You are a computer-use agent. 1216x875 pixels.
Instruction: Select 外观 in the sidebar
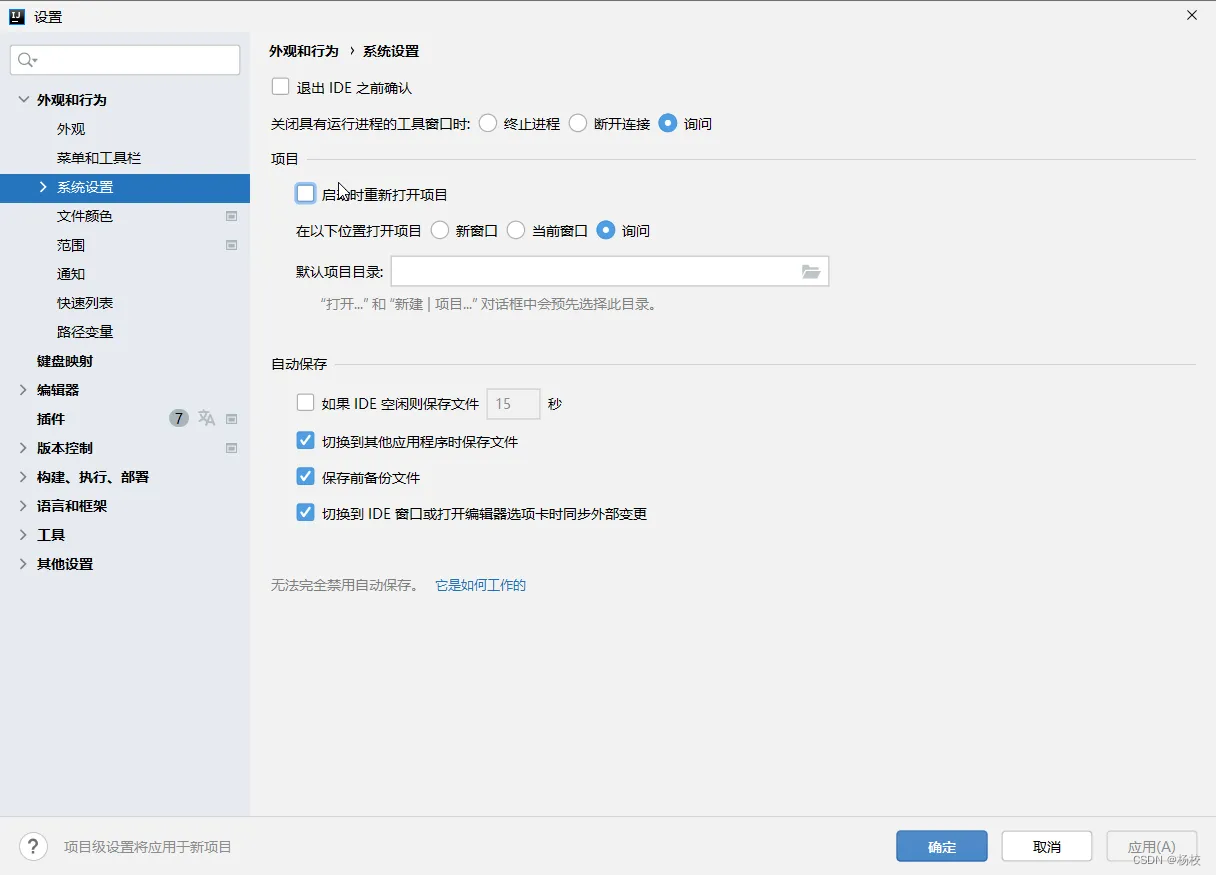70,128
